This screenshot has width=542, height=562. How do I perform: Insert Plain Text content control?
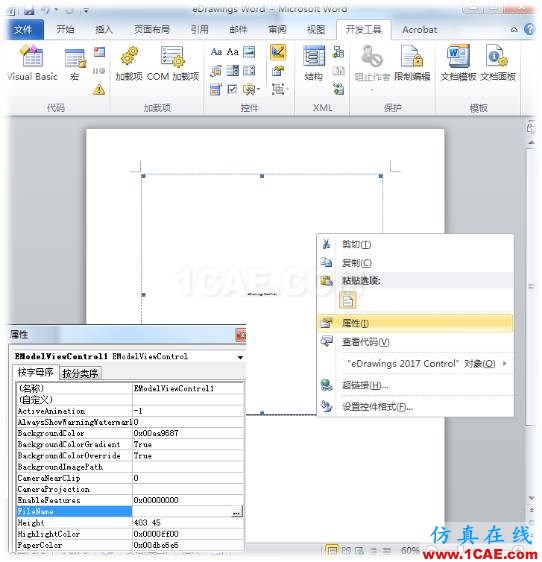pos(233,52)
